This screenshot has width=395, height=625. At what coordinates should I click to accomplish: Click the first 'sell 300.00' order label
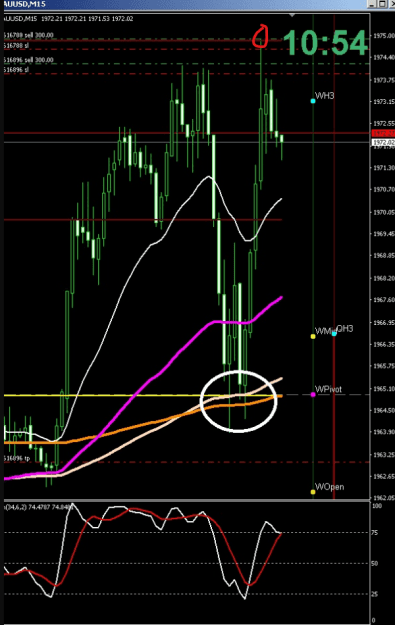28,35
